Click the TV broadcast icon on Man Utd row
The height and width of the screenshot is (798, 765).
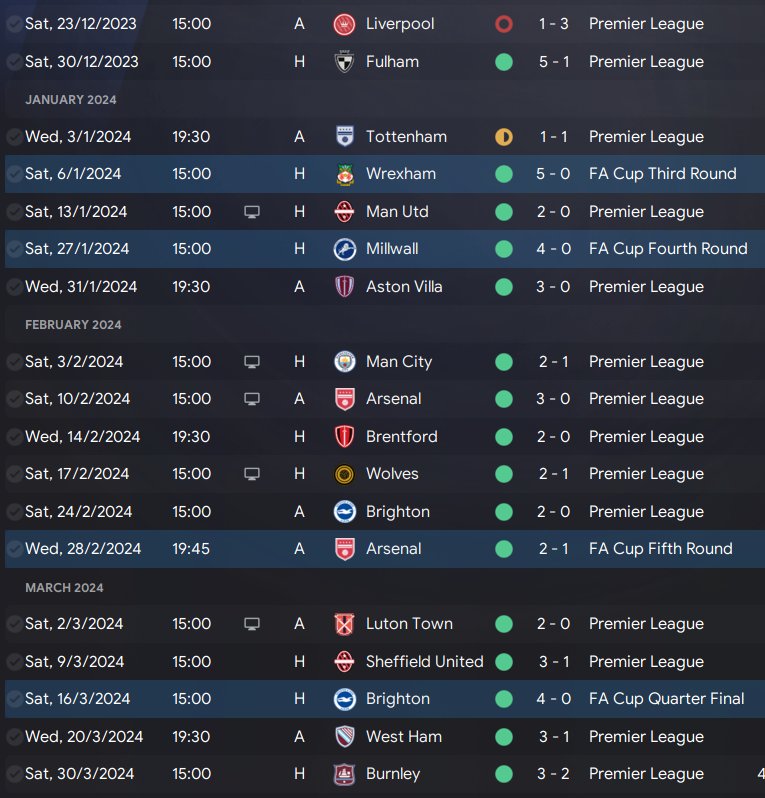(252, 212)
